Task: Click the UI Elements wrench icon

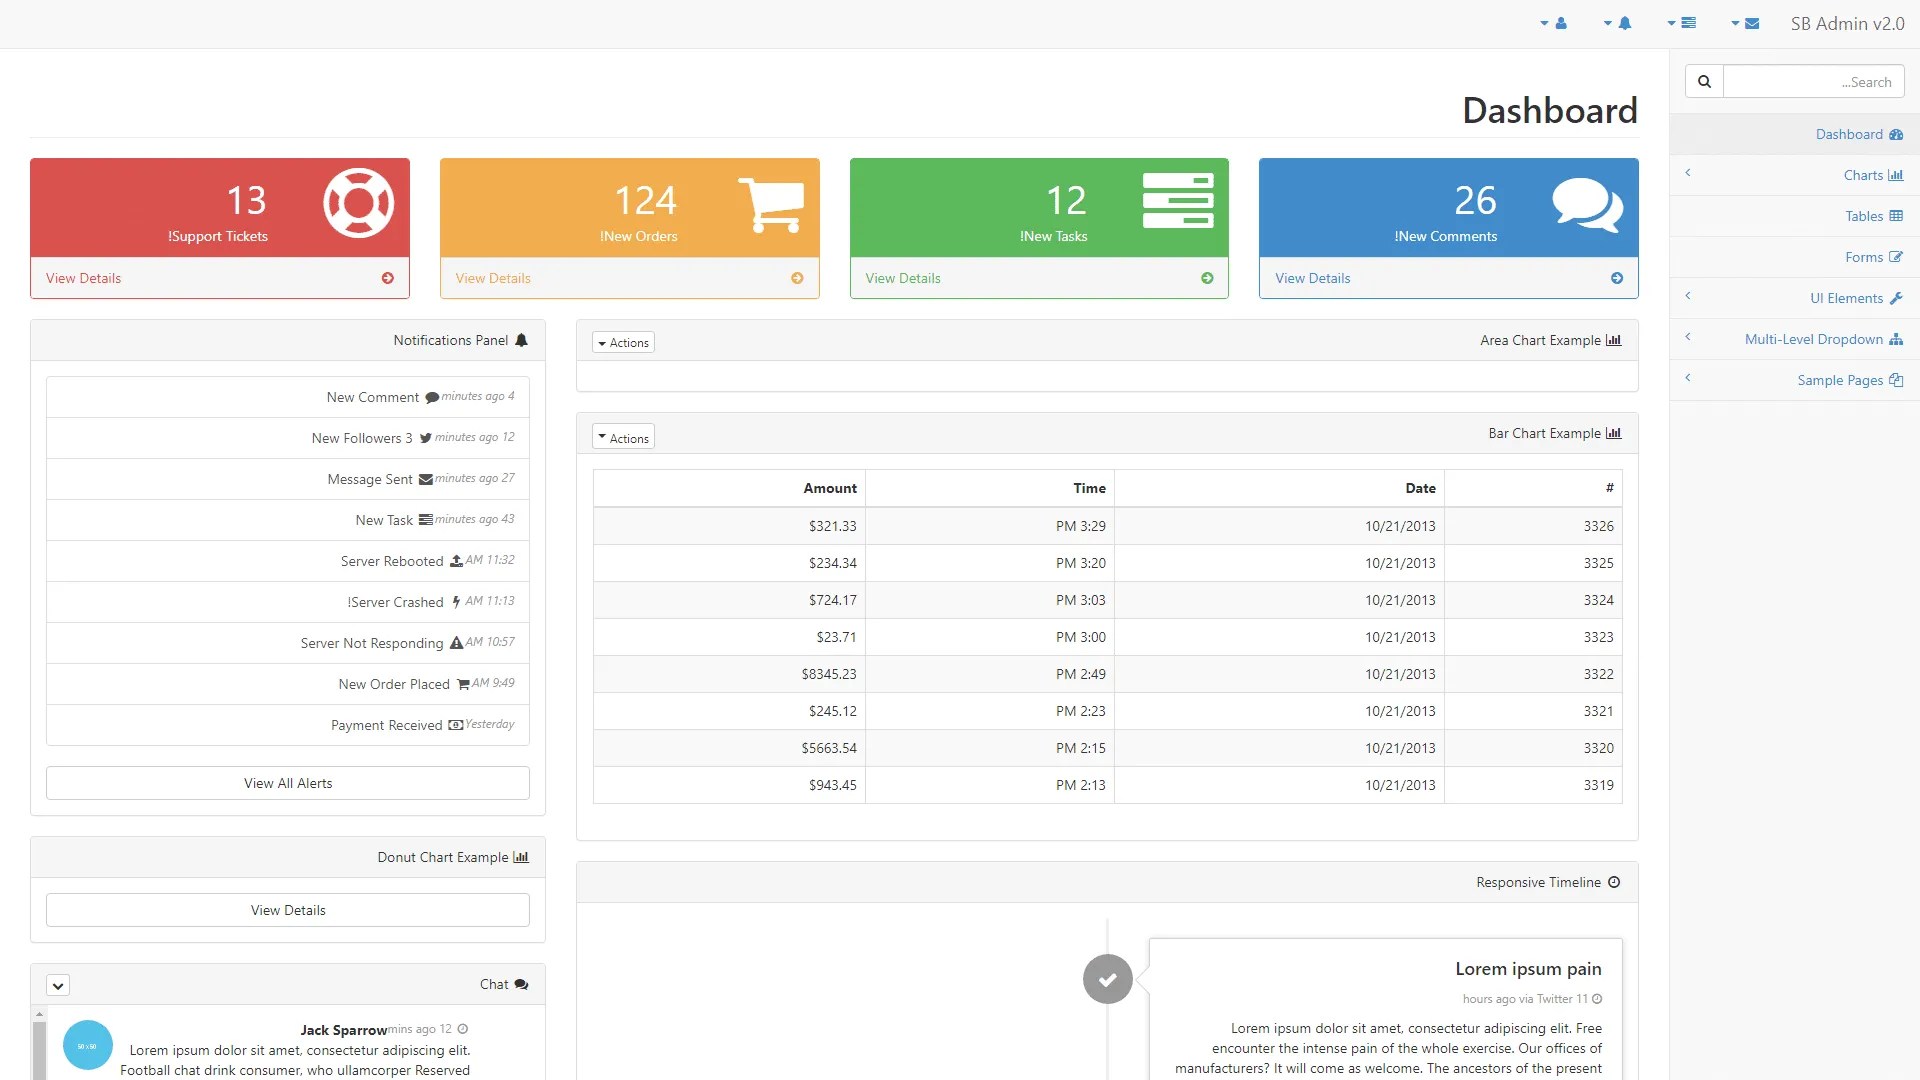Action: [x=1896, y=298]
